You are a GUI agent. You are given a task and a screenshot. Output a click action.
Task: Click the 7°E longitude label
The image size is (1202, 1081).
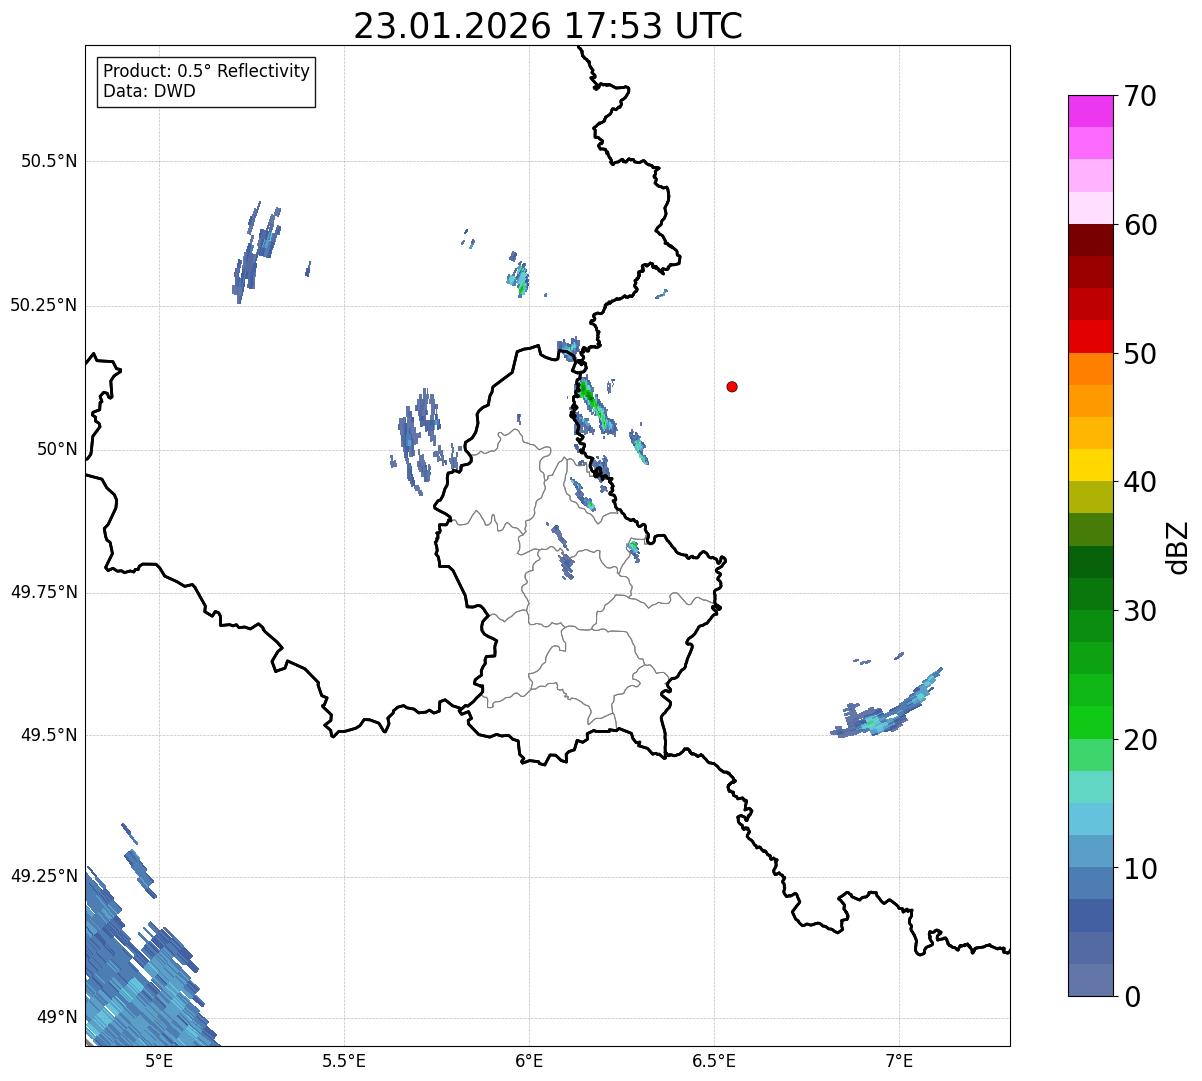point(899,1060)
